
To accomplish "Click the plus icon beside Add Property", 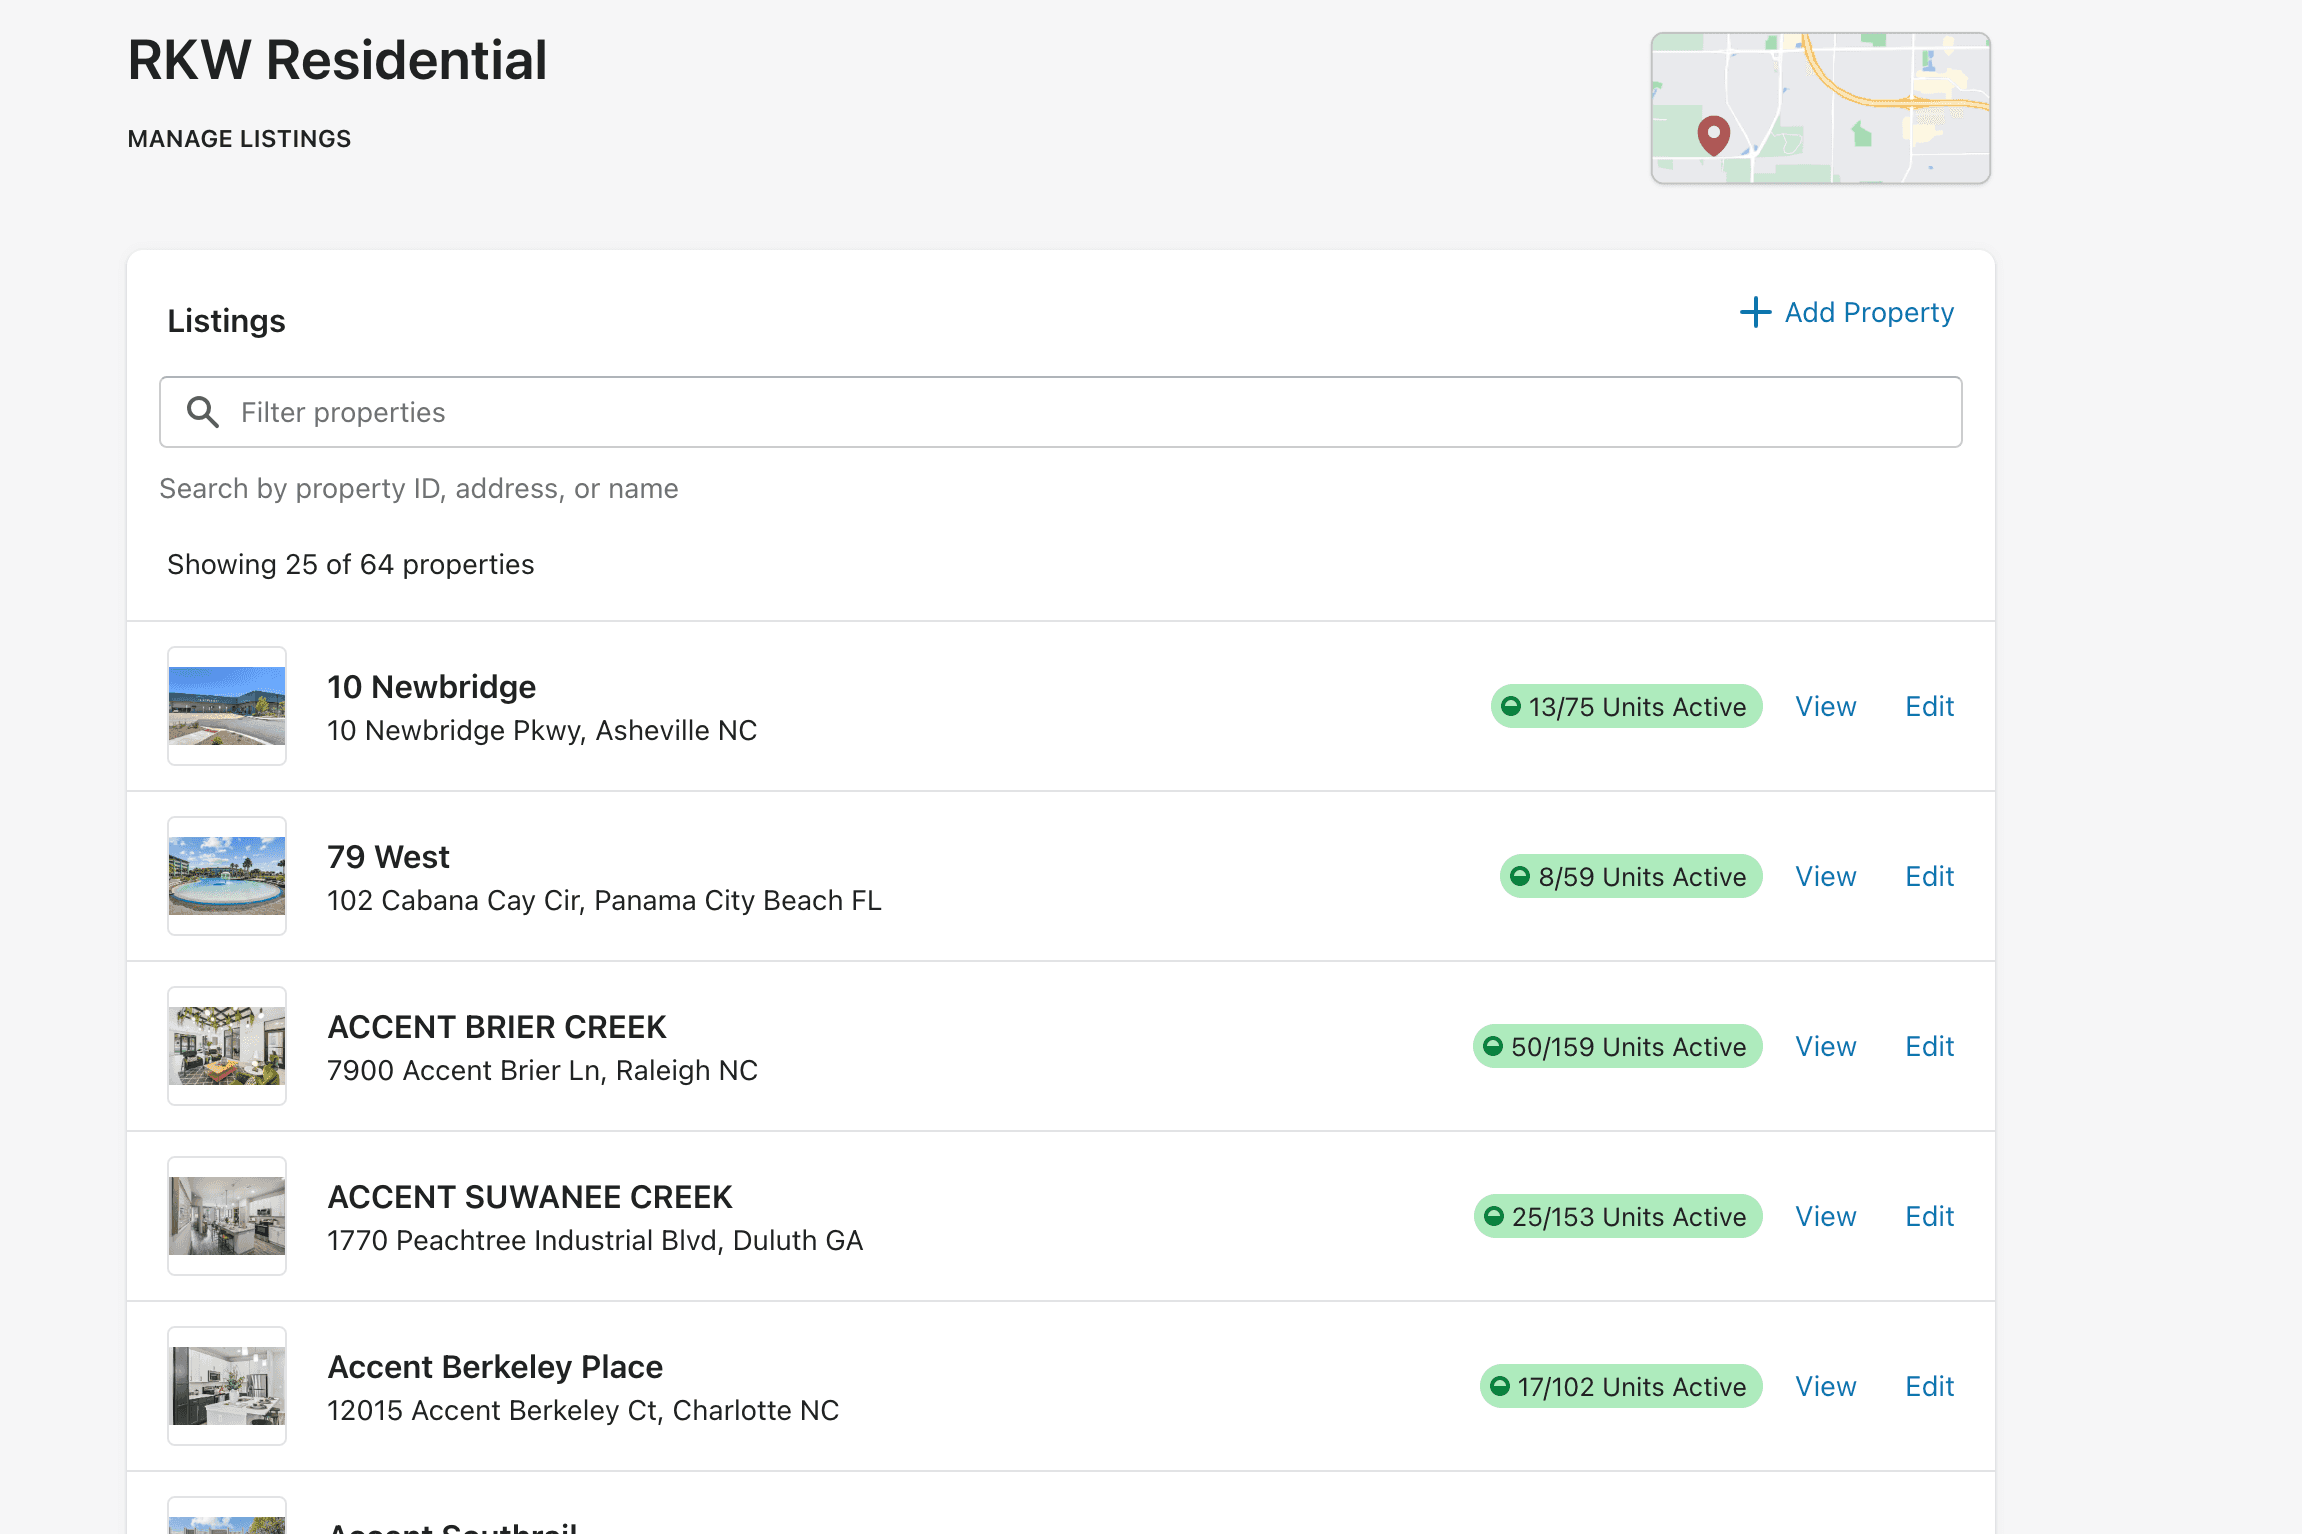I will click(1755, 312).
